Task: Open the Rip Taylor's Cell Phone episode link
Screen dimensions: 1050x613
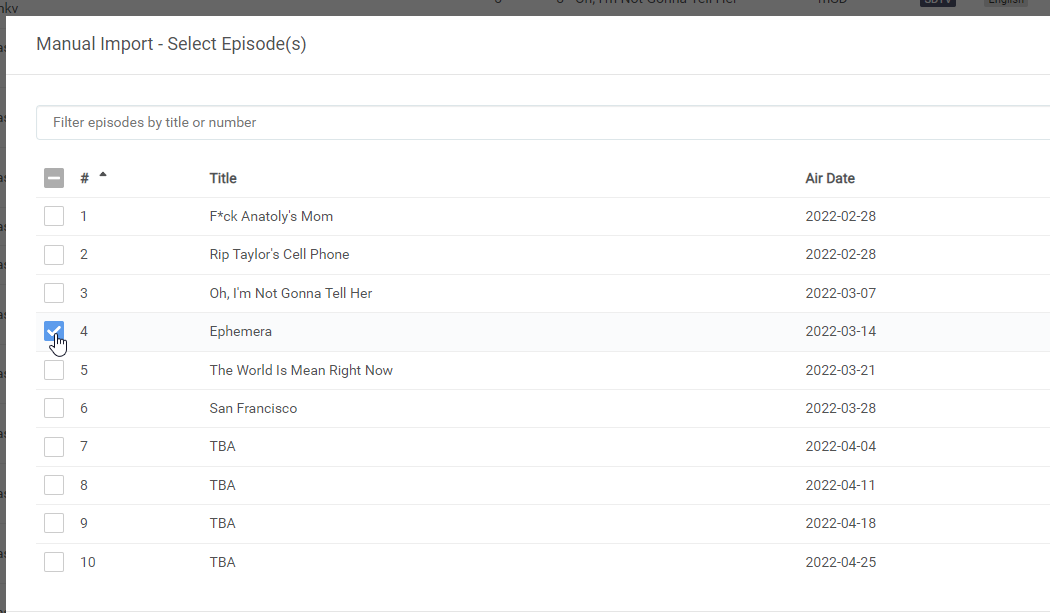Action: 279,254
